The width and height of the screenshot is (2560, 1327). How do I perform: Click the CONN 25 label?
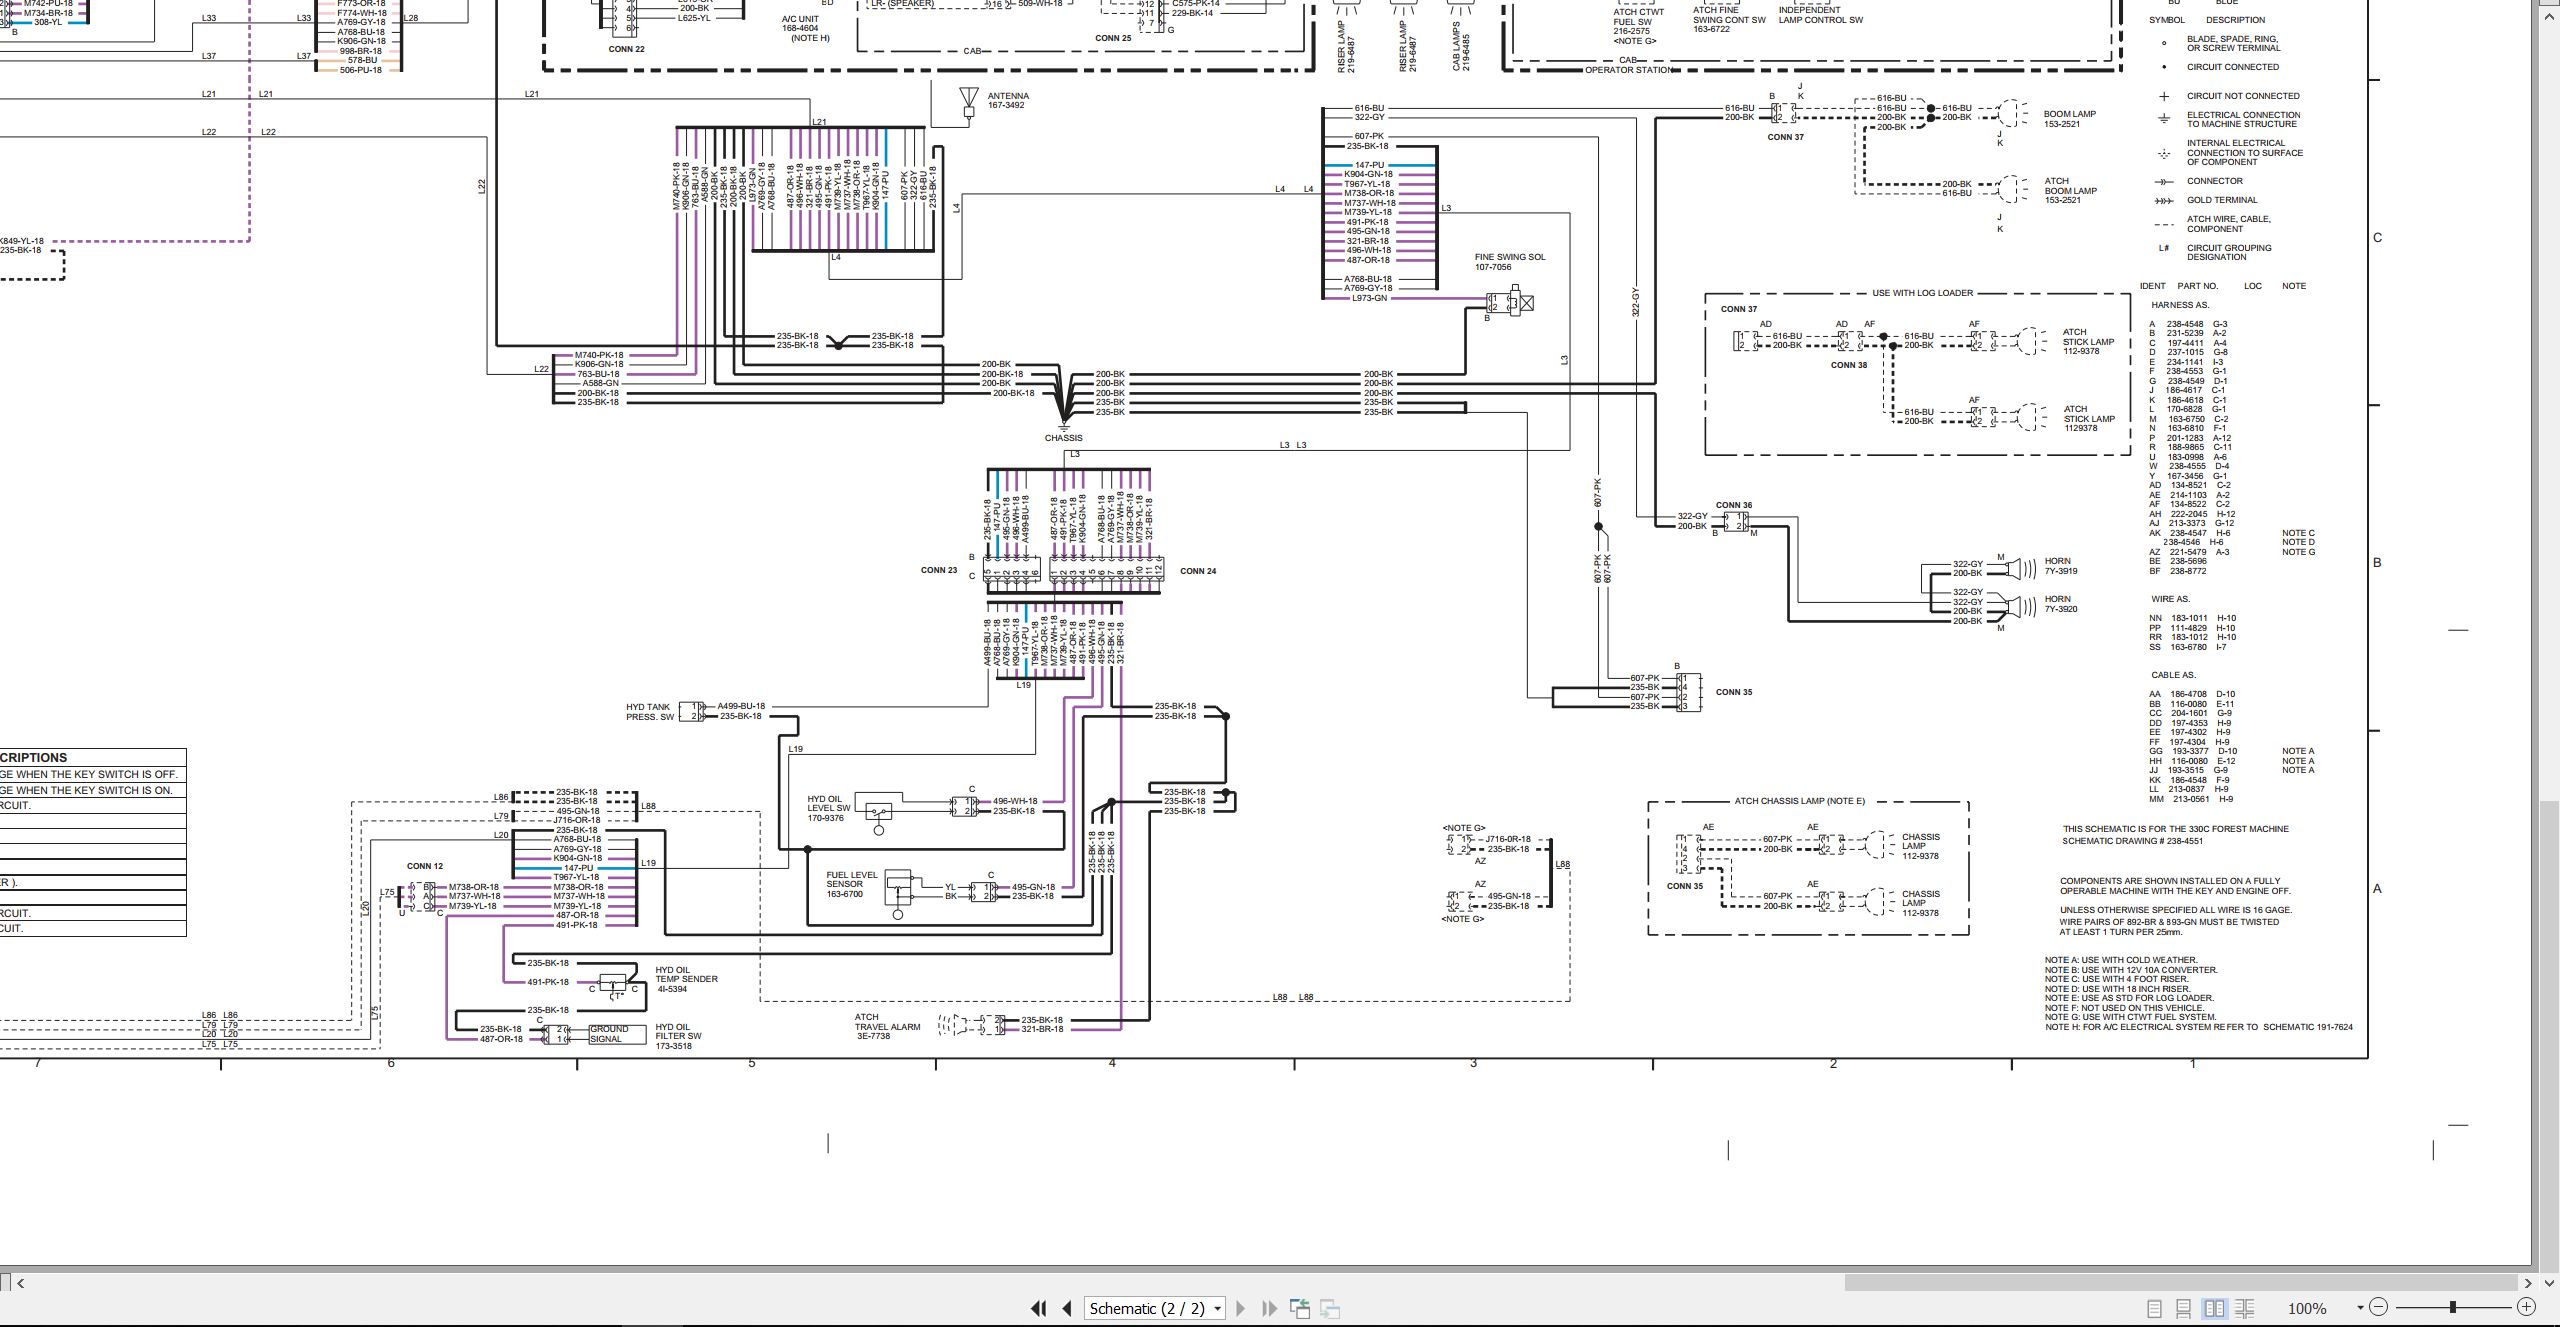pyautogui.click(x=1113, y=38)
